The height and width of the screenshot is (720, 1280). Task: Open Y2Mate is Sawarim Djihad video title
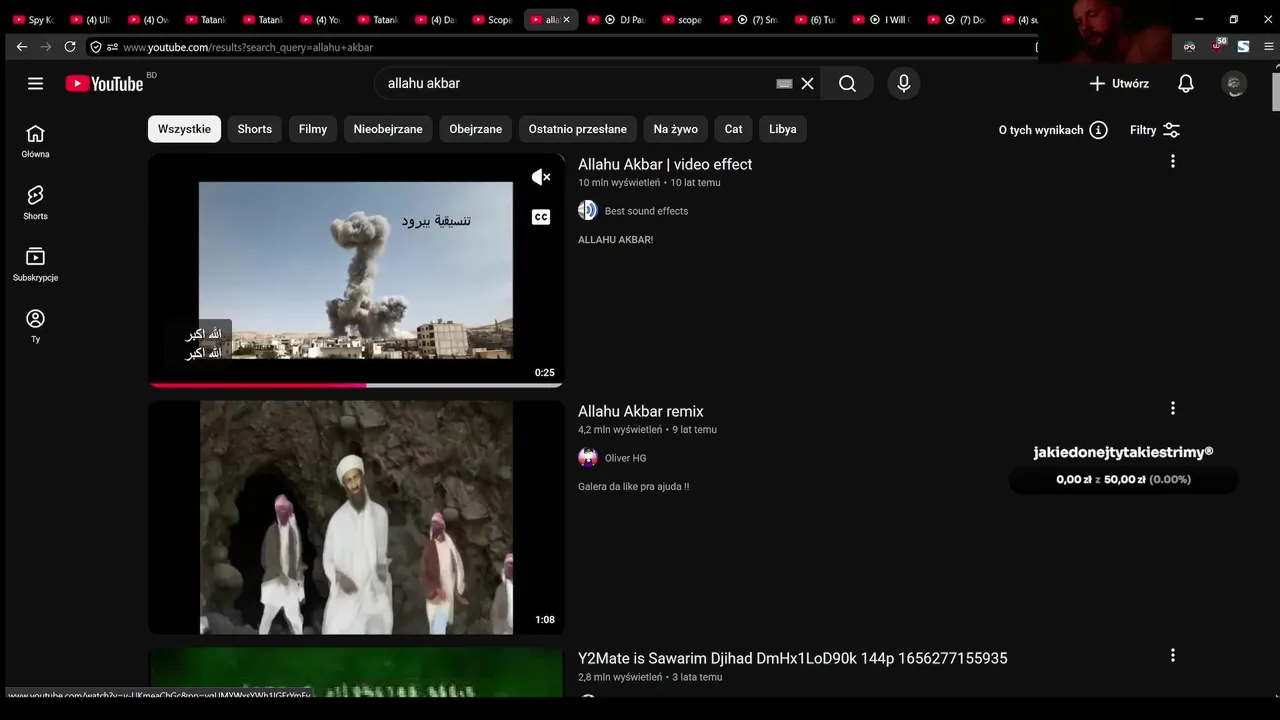pyautogui.click(x=793, y=658)
